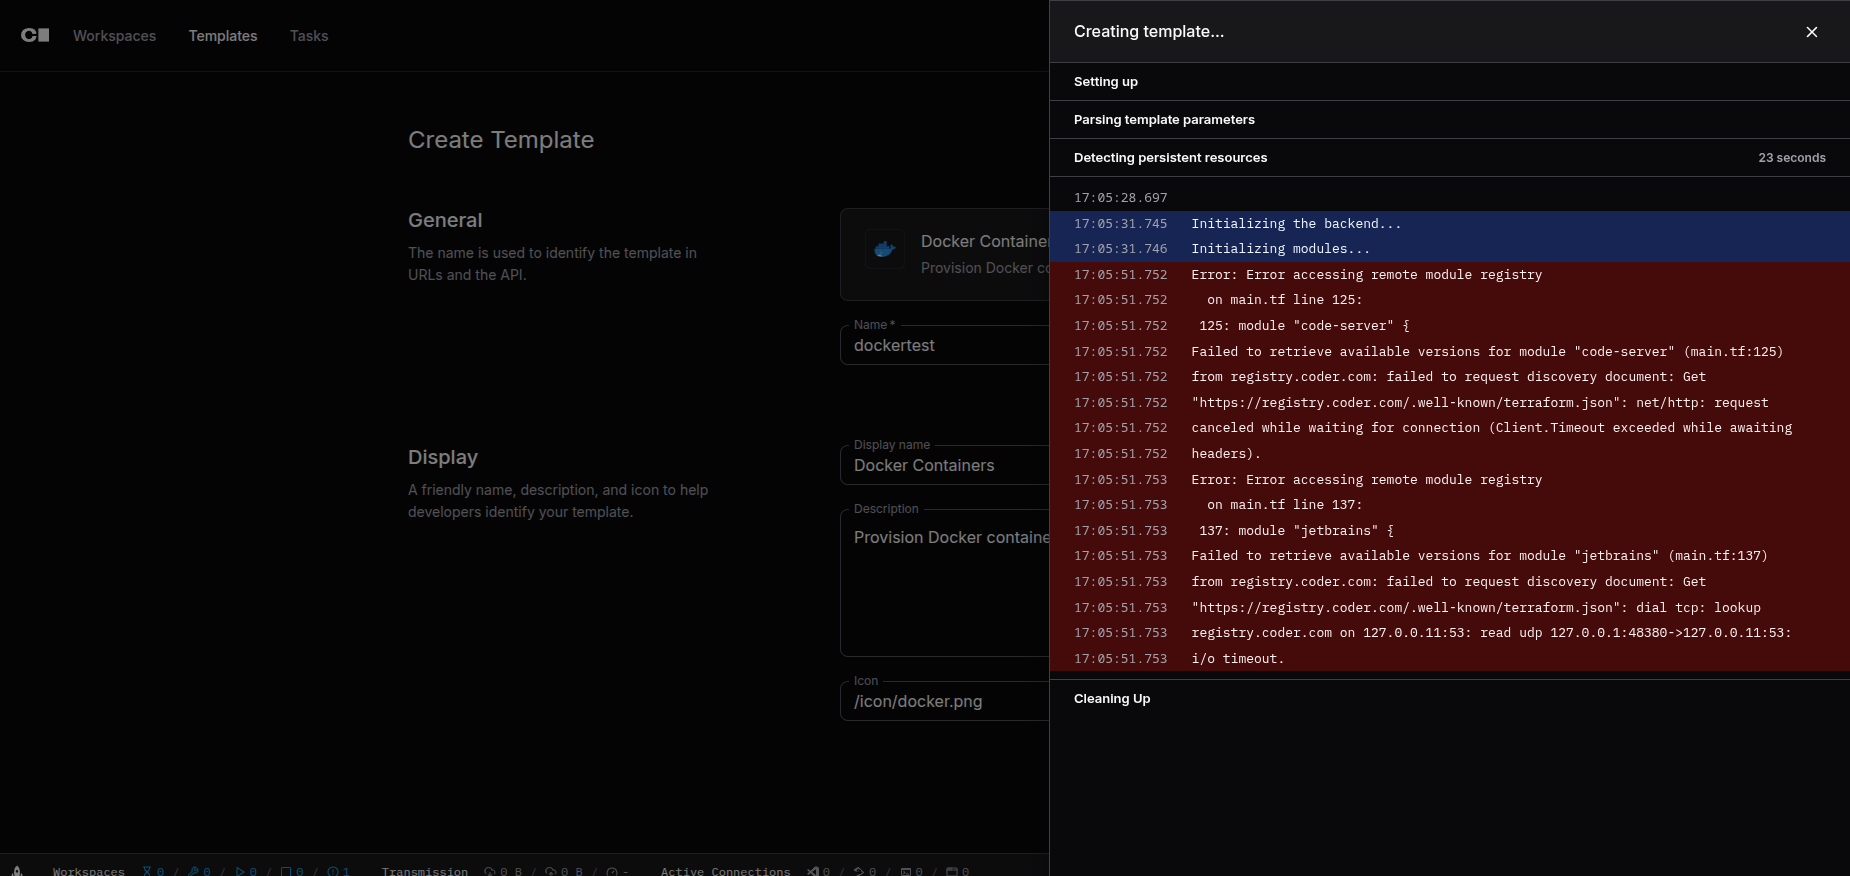Screen dimensions: 1850x876
Task: Close the Creating template panel
Action: click(1811, 32)
